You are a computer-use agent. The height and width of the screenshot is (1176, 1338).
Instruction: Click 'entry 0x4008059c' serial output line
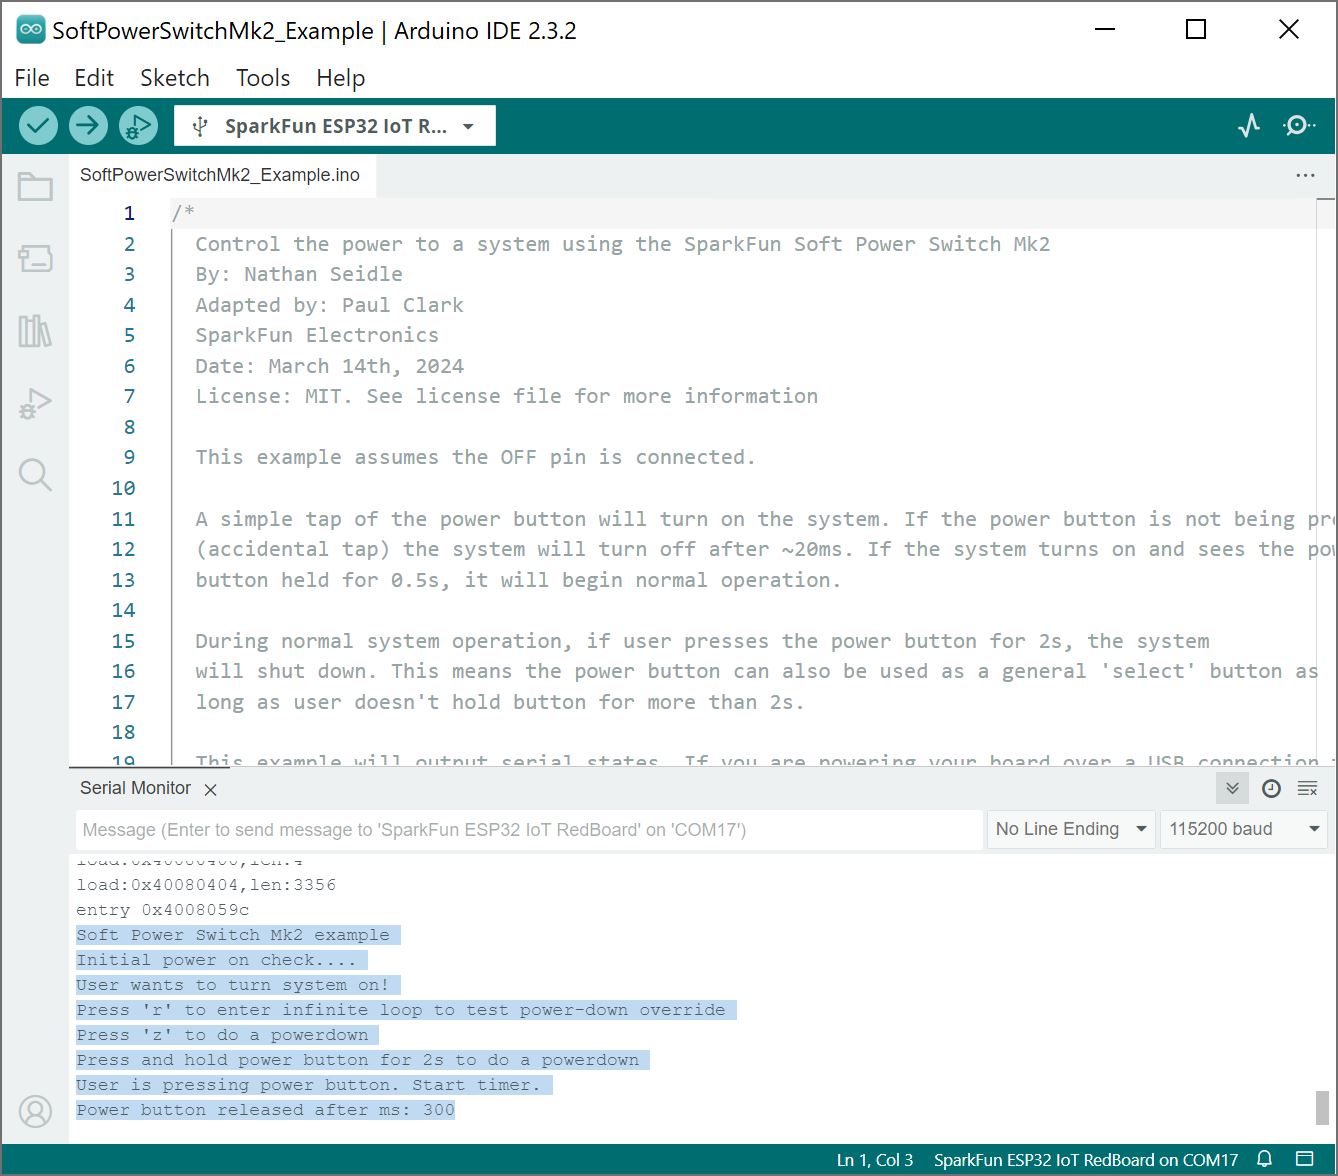[x=163, y=910]
